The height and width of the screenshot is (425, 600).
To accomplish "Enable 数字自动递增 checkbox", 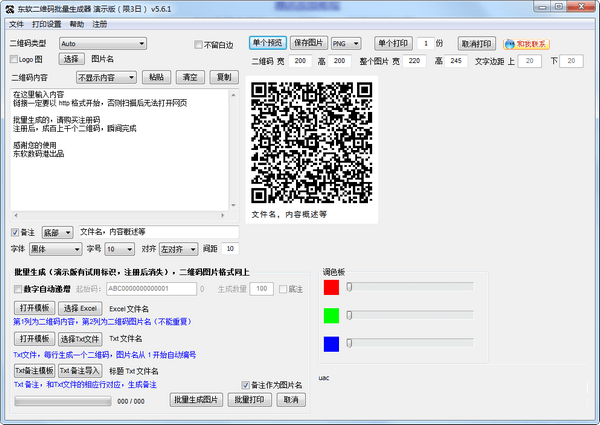I will [x=18, y=289].
